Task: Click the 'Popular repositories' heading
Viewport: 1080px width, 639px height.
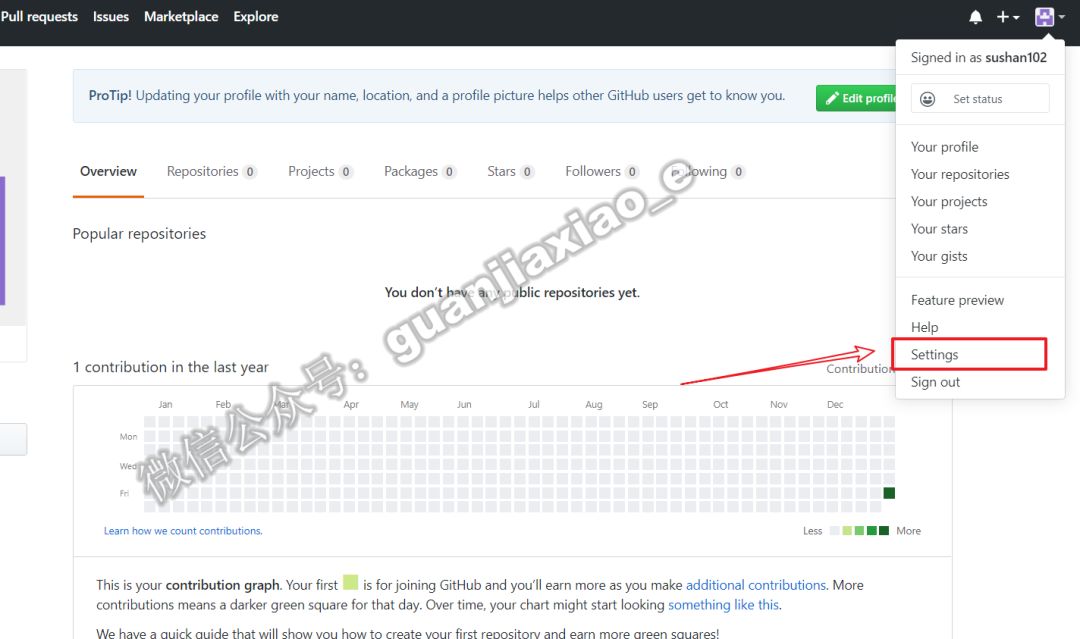Action: point(139,234)
